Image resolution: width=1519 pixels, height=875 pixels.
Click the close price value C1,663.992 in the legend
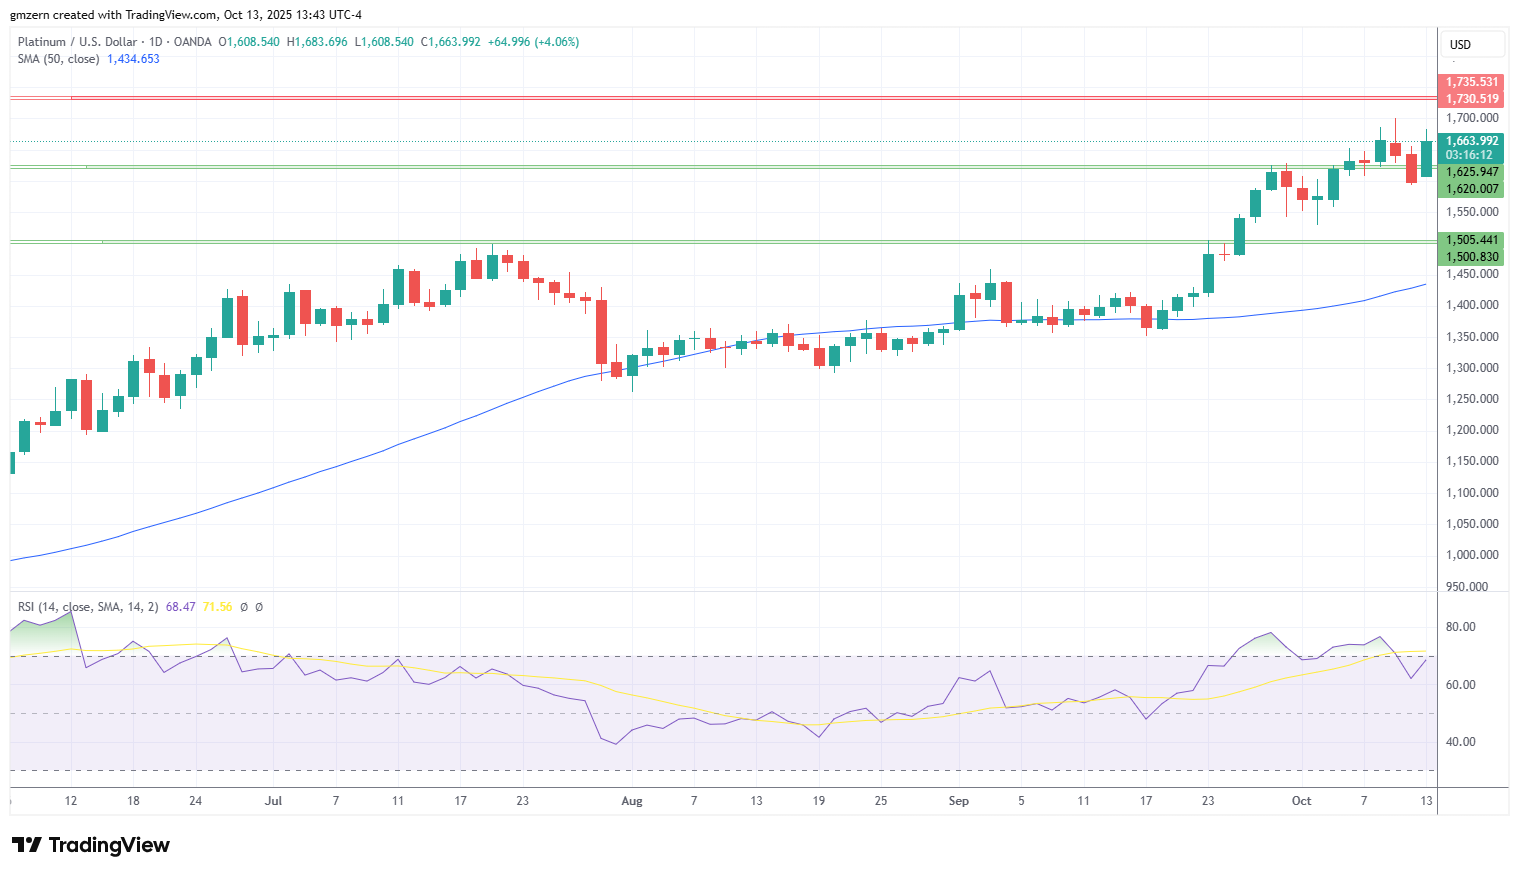click(x=450, y=42)
